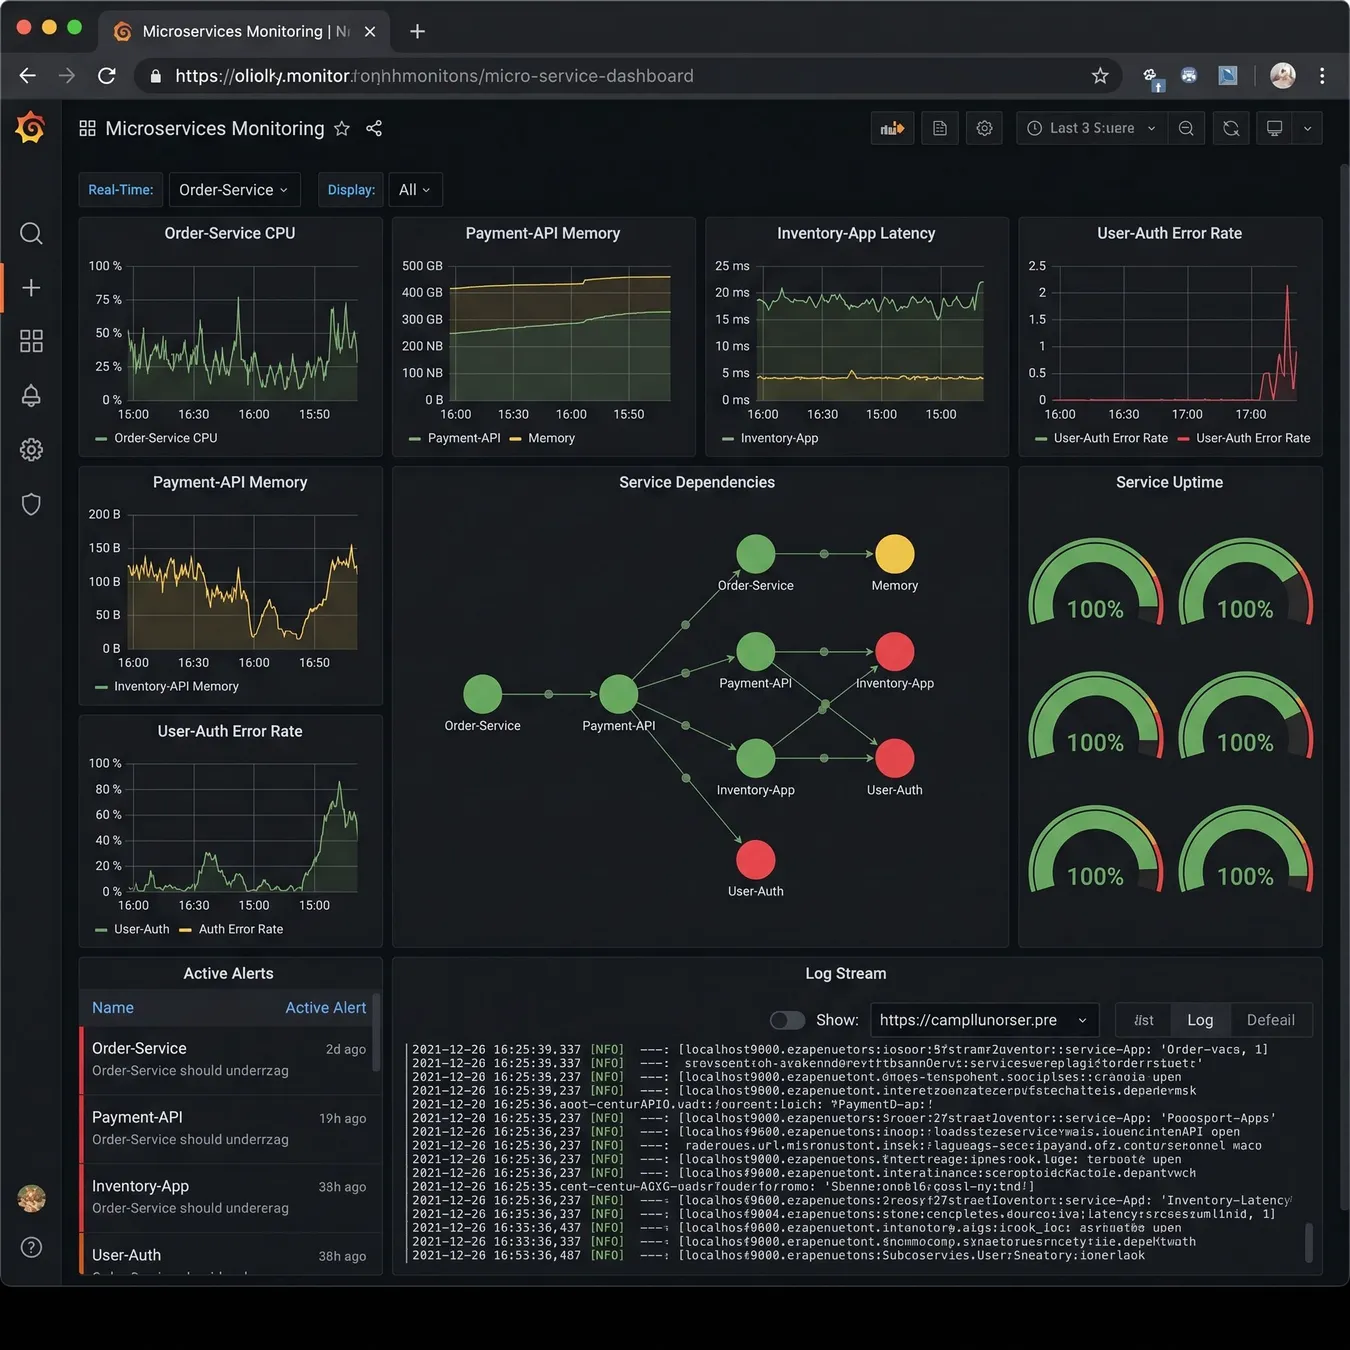Viewport: 1350px width, 1350px height.
Task: Select the Microservices Monitoring browser tab
Action: (x=244, y=31)
